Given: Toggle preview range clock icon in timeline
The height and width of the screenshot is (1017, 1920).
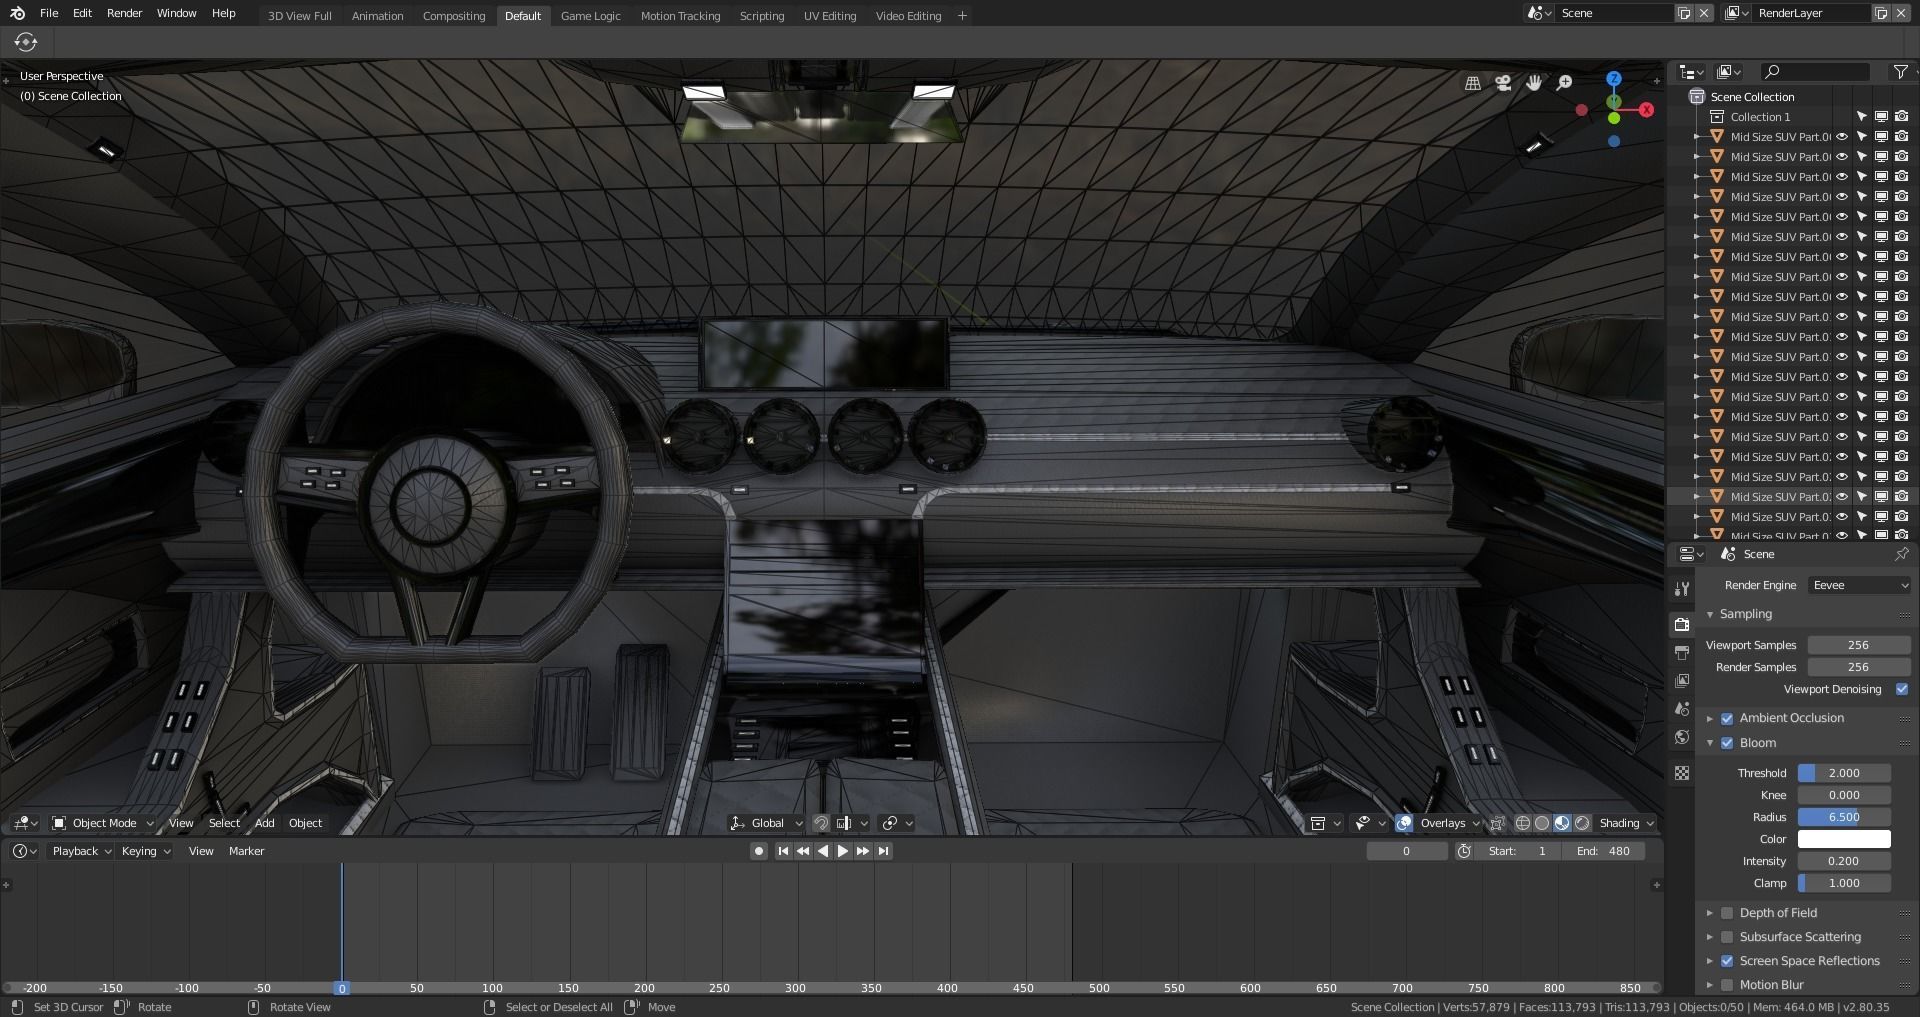Looking at the screenshot, I should click(x=1464, y=851).
